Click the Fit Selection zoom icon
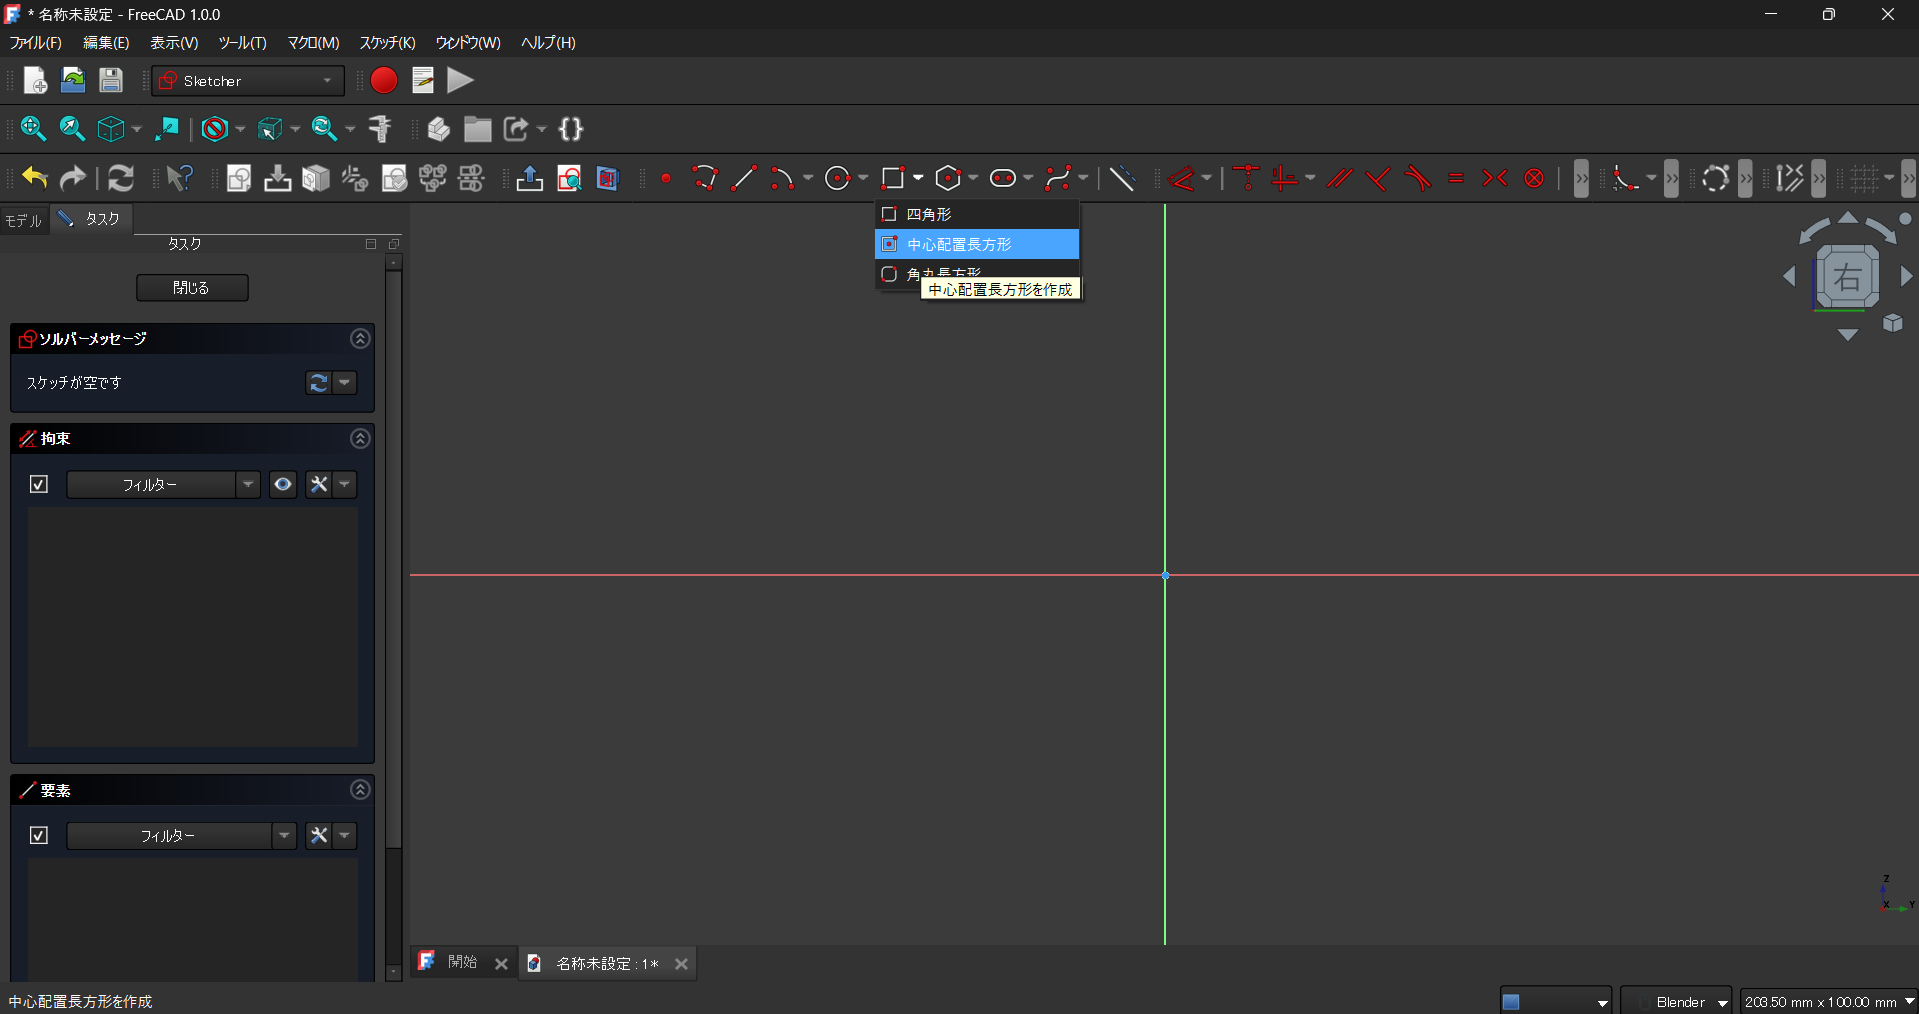The height and width of the screenshot is (1014, 1919). tap(72, 128)
